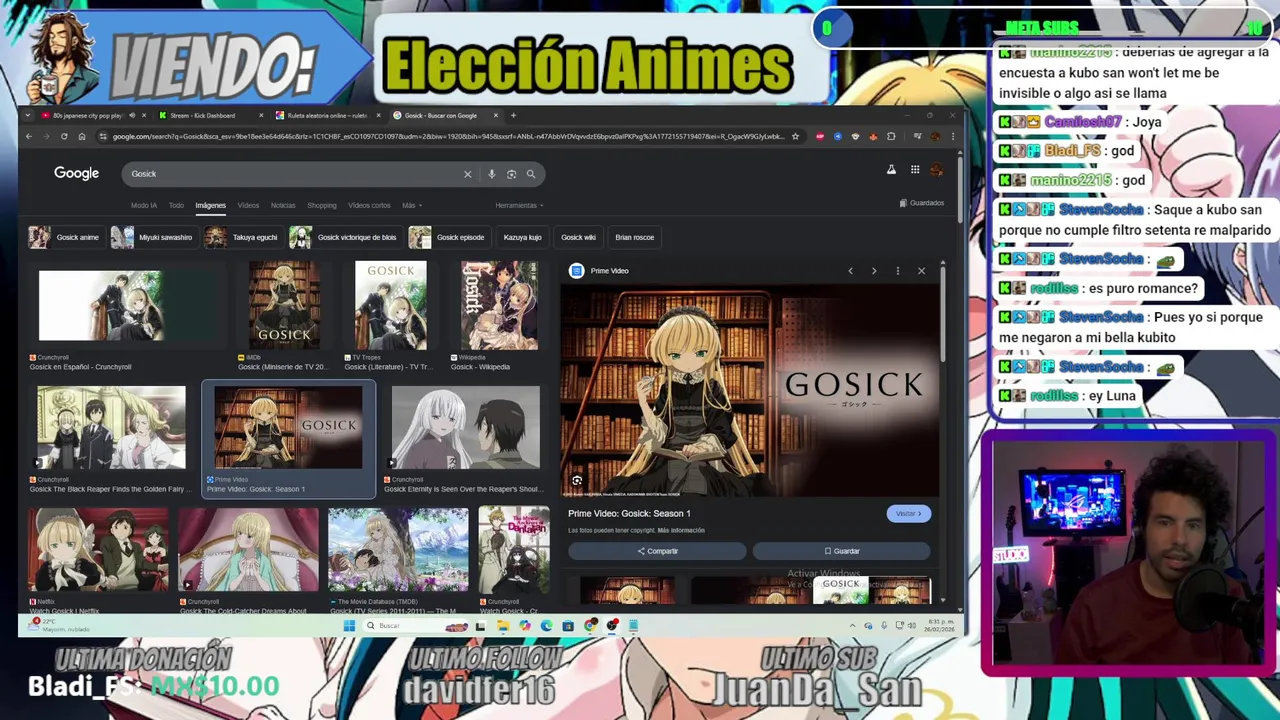Screen dimensions: 1280x720
Task: Open taskbar clock and date
Action: point(939,625)
